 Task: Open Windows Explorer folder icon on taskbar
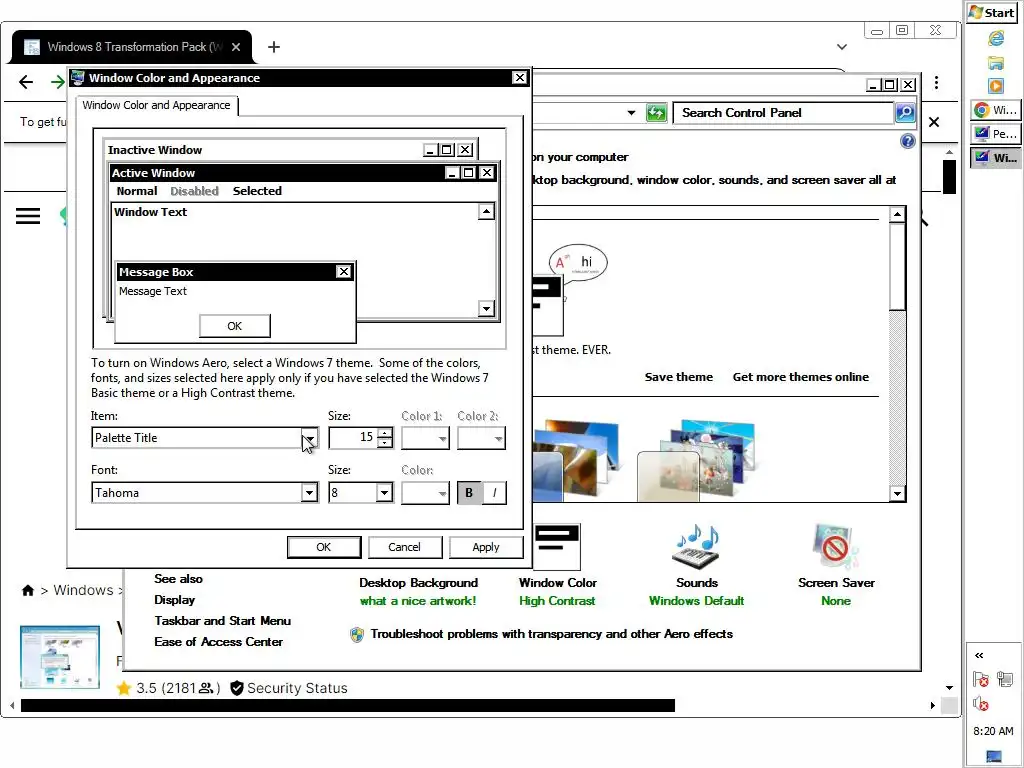point(995,63)
